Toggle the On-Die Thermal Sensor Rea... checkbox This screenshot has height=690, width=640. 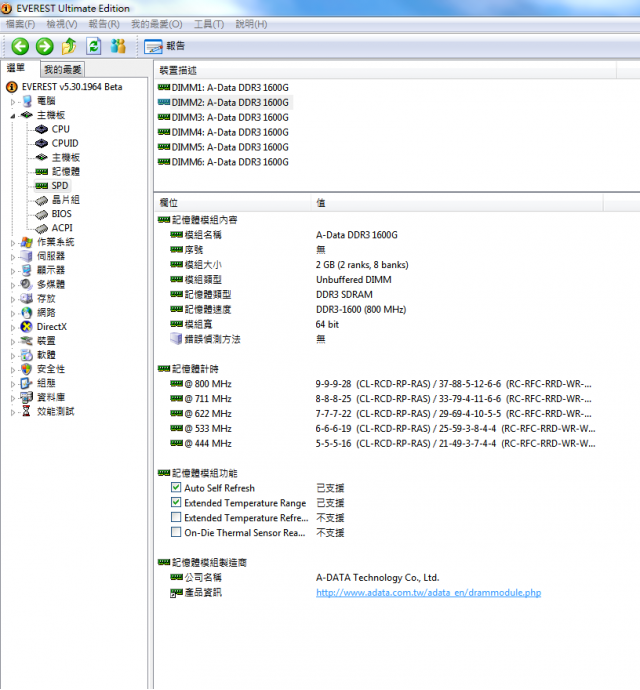(176, 532)
